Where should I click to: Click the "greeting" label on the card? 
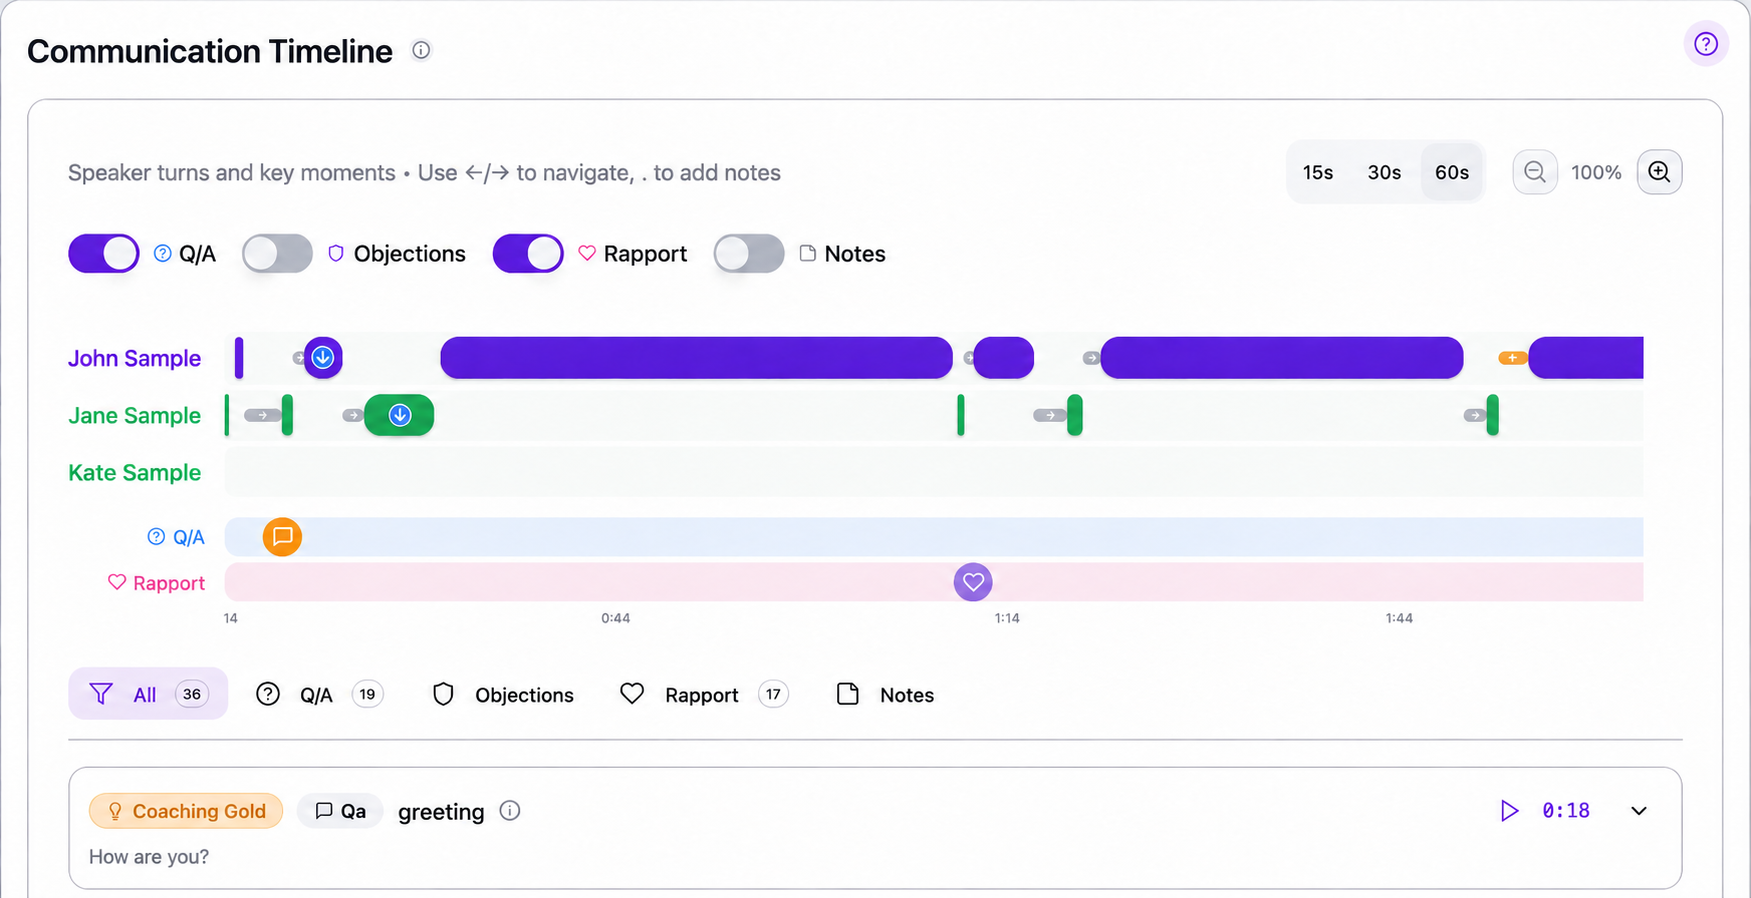(441, 812)
